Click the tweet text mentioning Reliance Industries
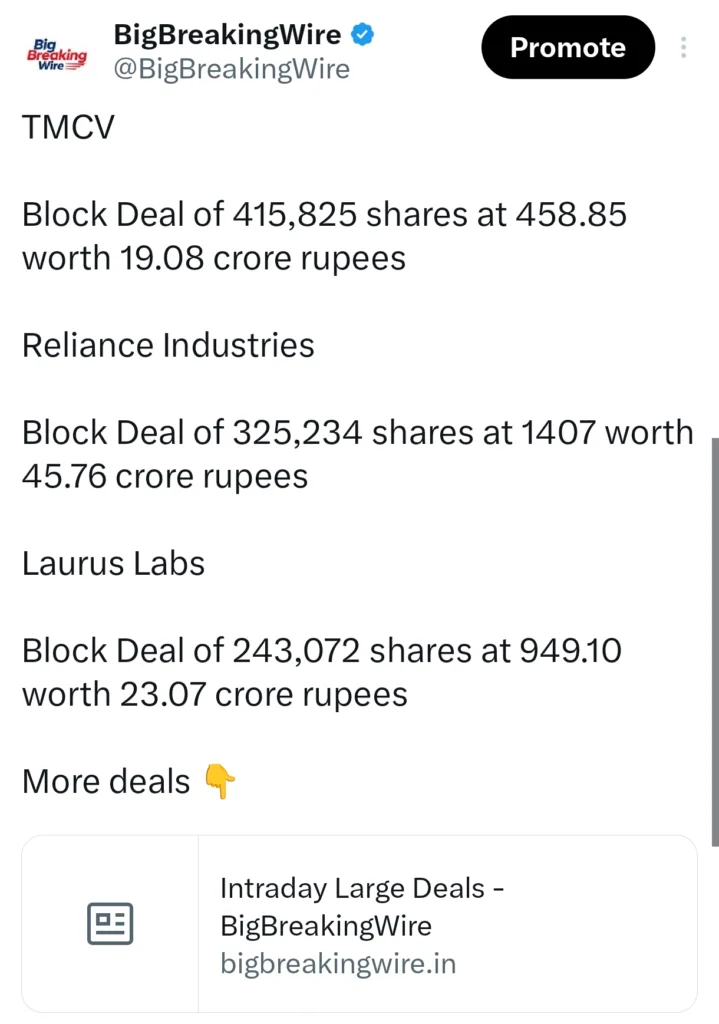 pos(168,345)
